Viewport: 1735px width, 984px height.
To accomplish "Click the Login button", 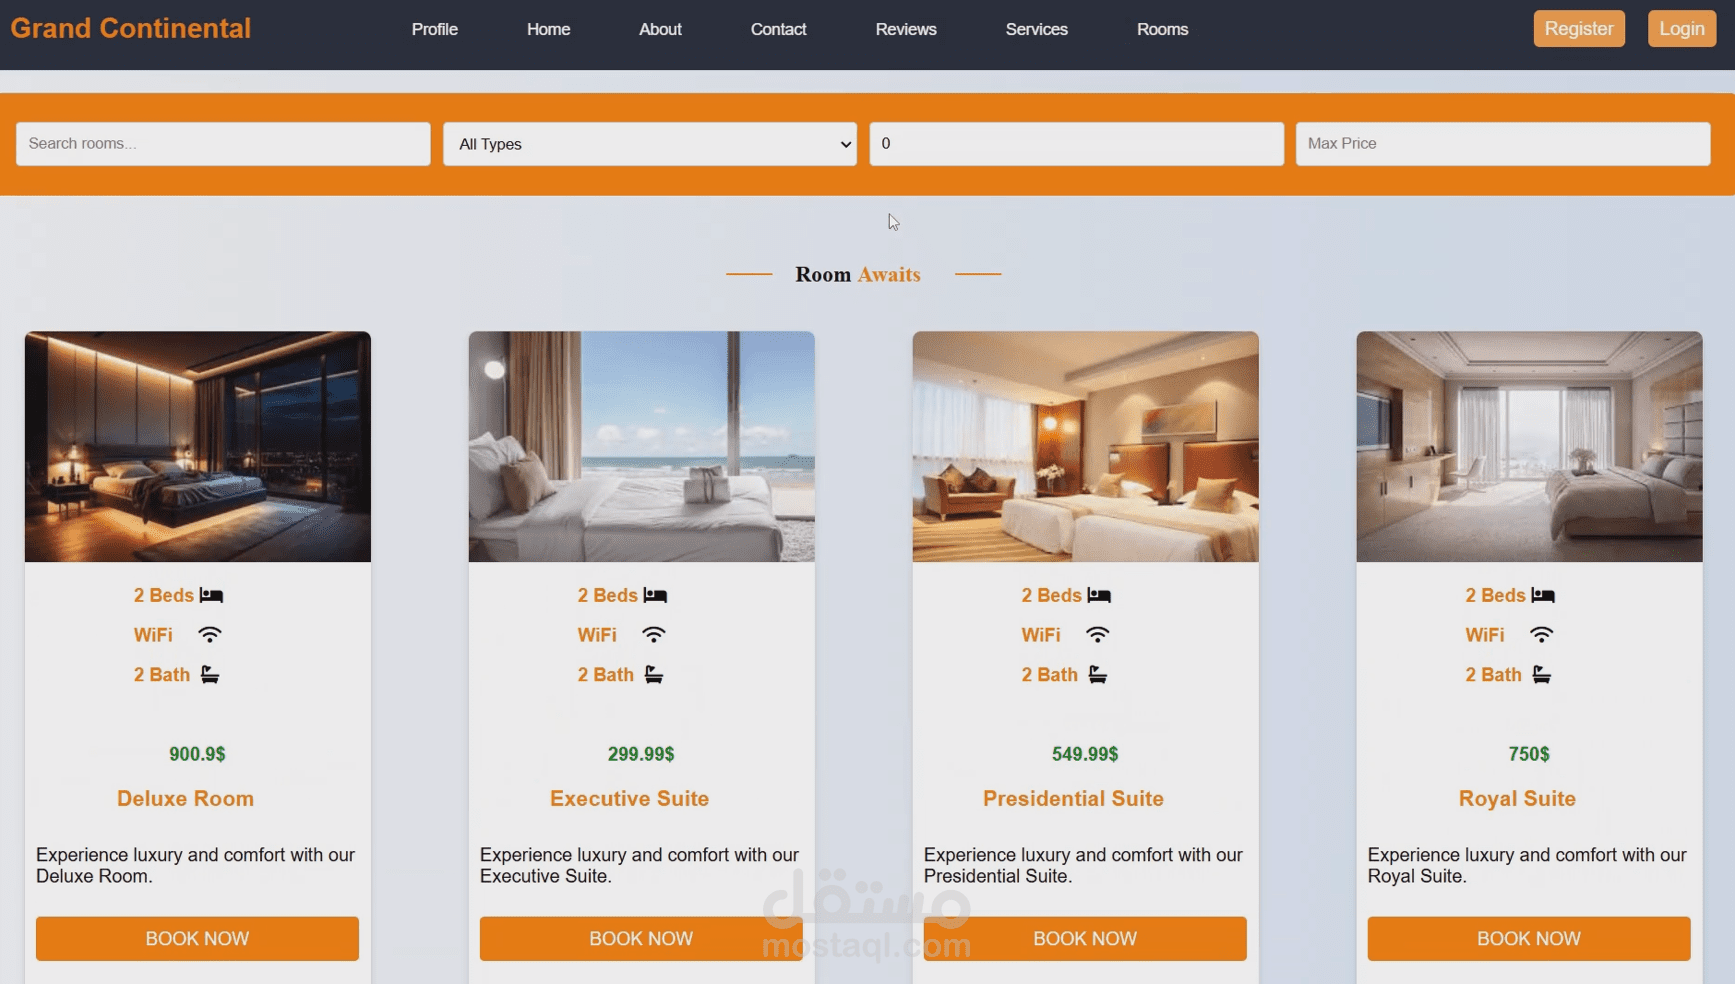I will point(1682,29).
